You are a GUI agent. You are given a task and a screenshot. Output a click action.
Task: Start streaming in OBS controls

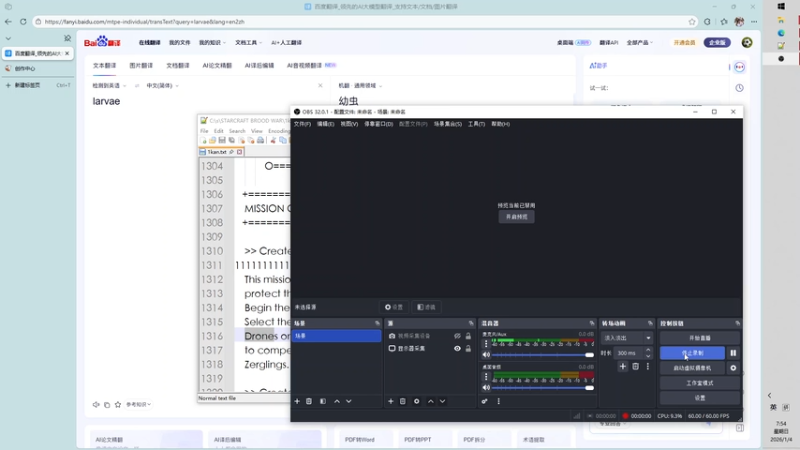699,338
